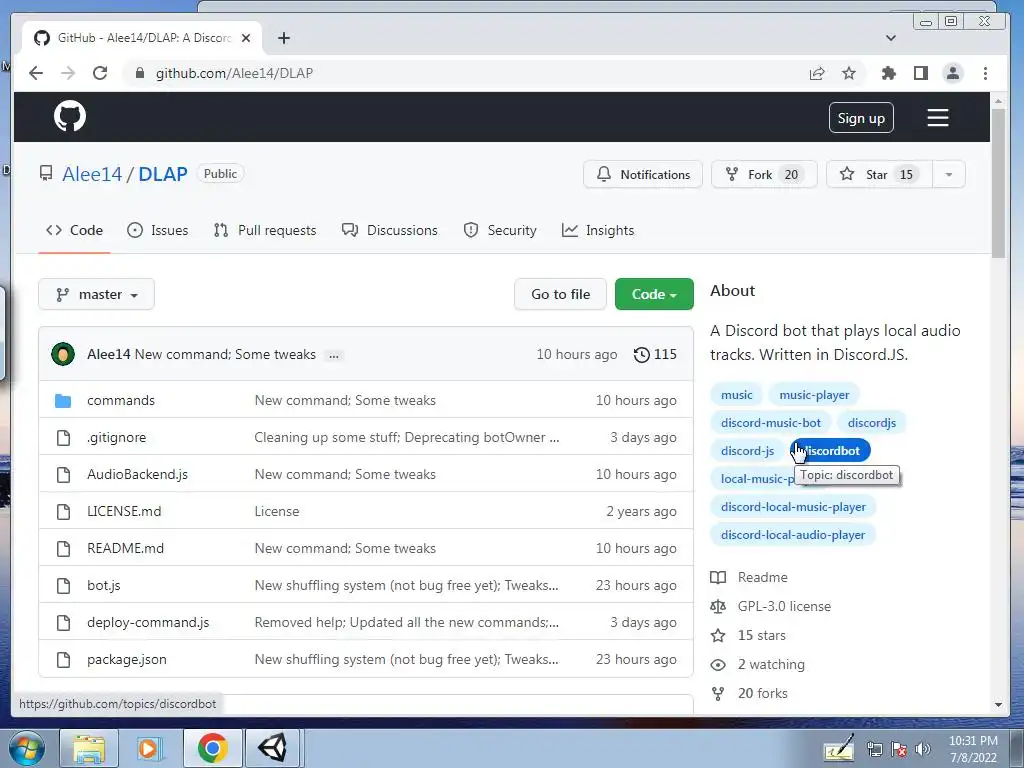Close the GitHub DLAP tab

(x=246, y=38)
